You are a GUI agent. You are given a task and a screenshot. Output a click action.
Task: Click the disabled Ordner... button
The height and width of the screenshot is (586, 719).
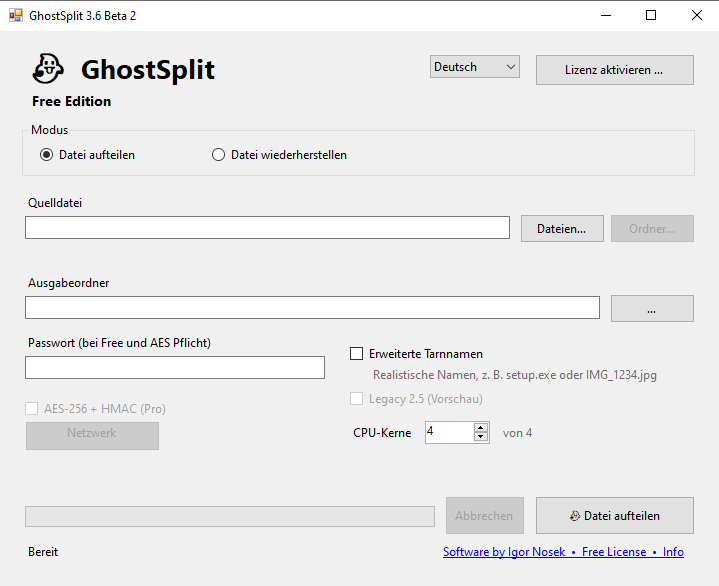point(652,228)
